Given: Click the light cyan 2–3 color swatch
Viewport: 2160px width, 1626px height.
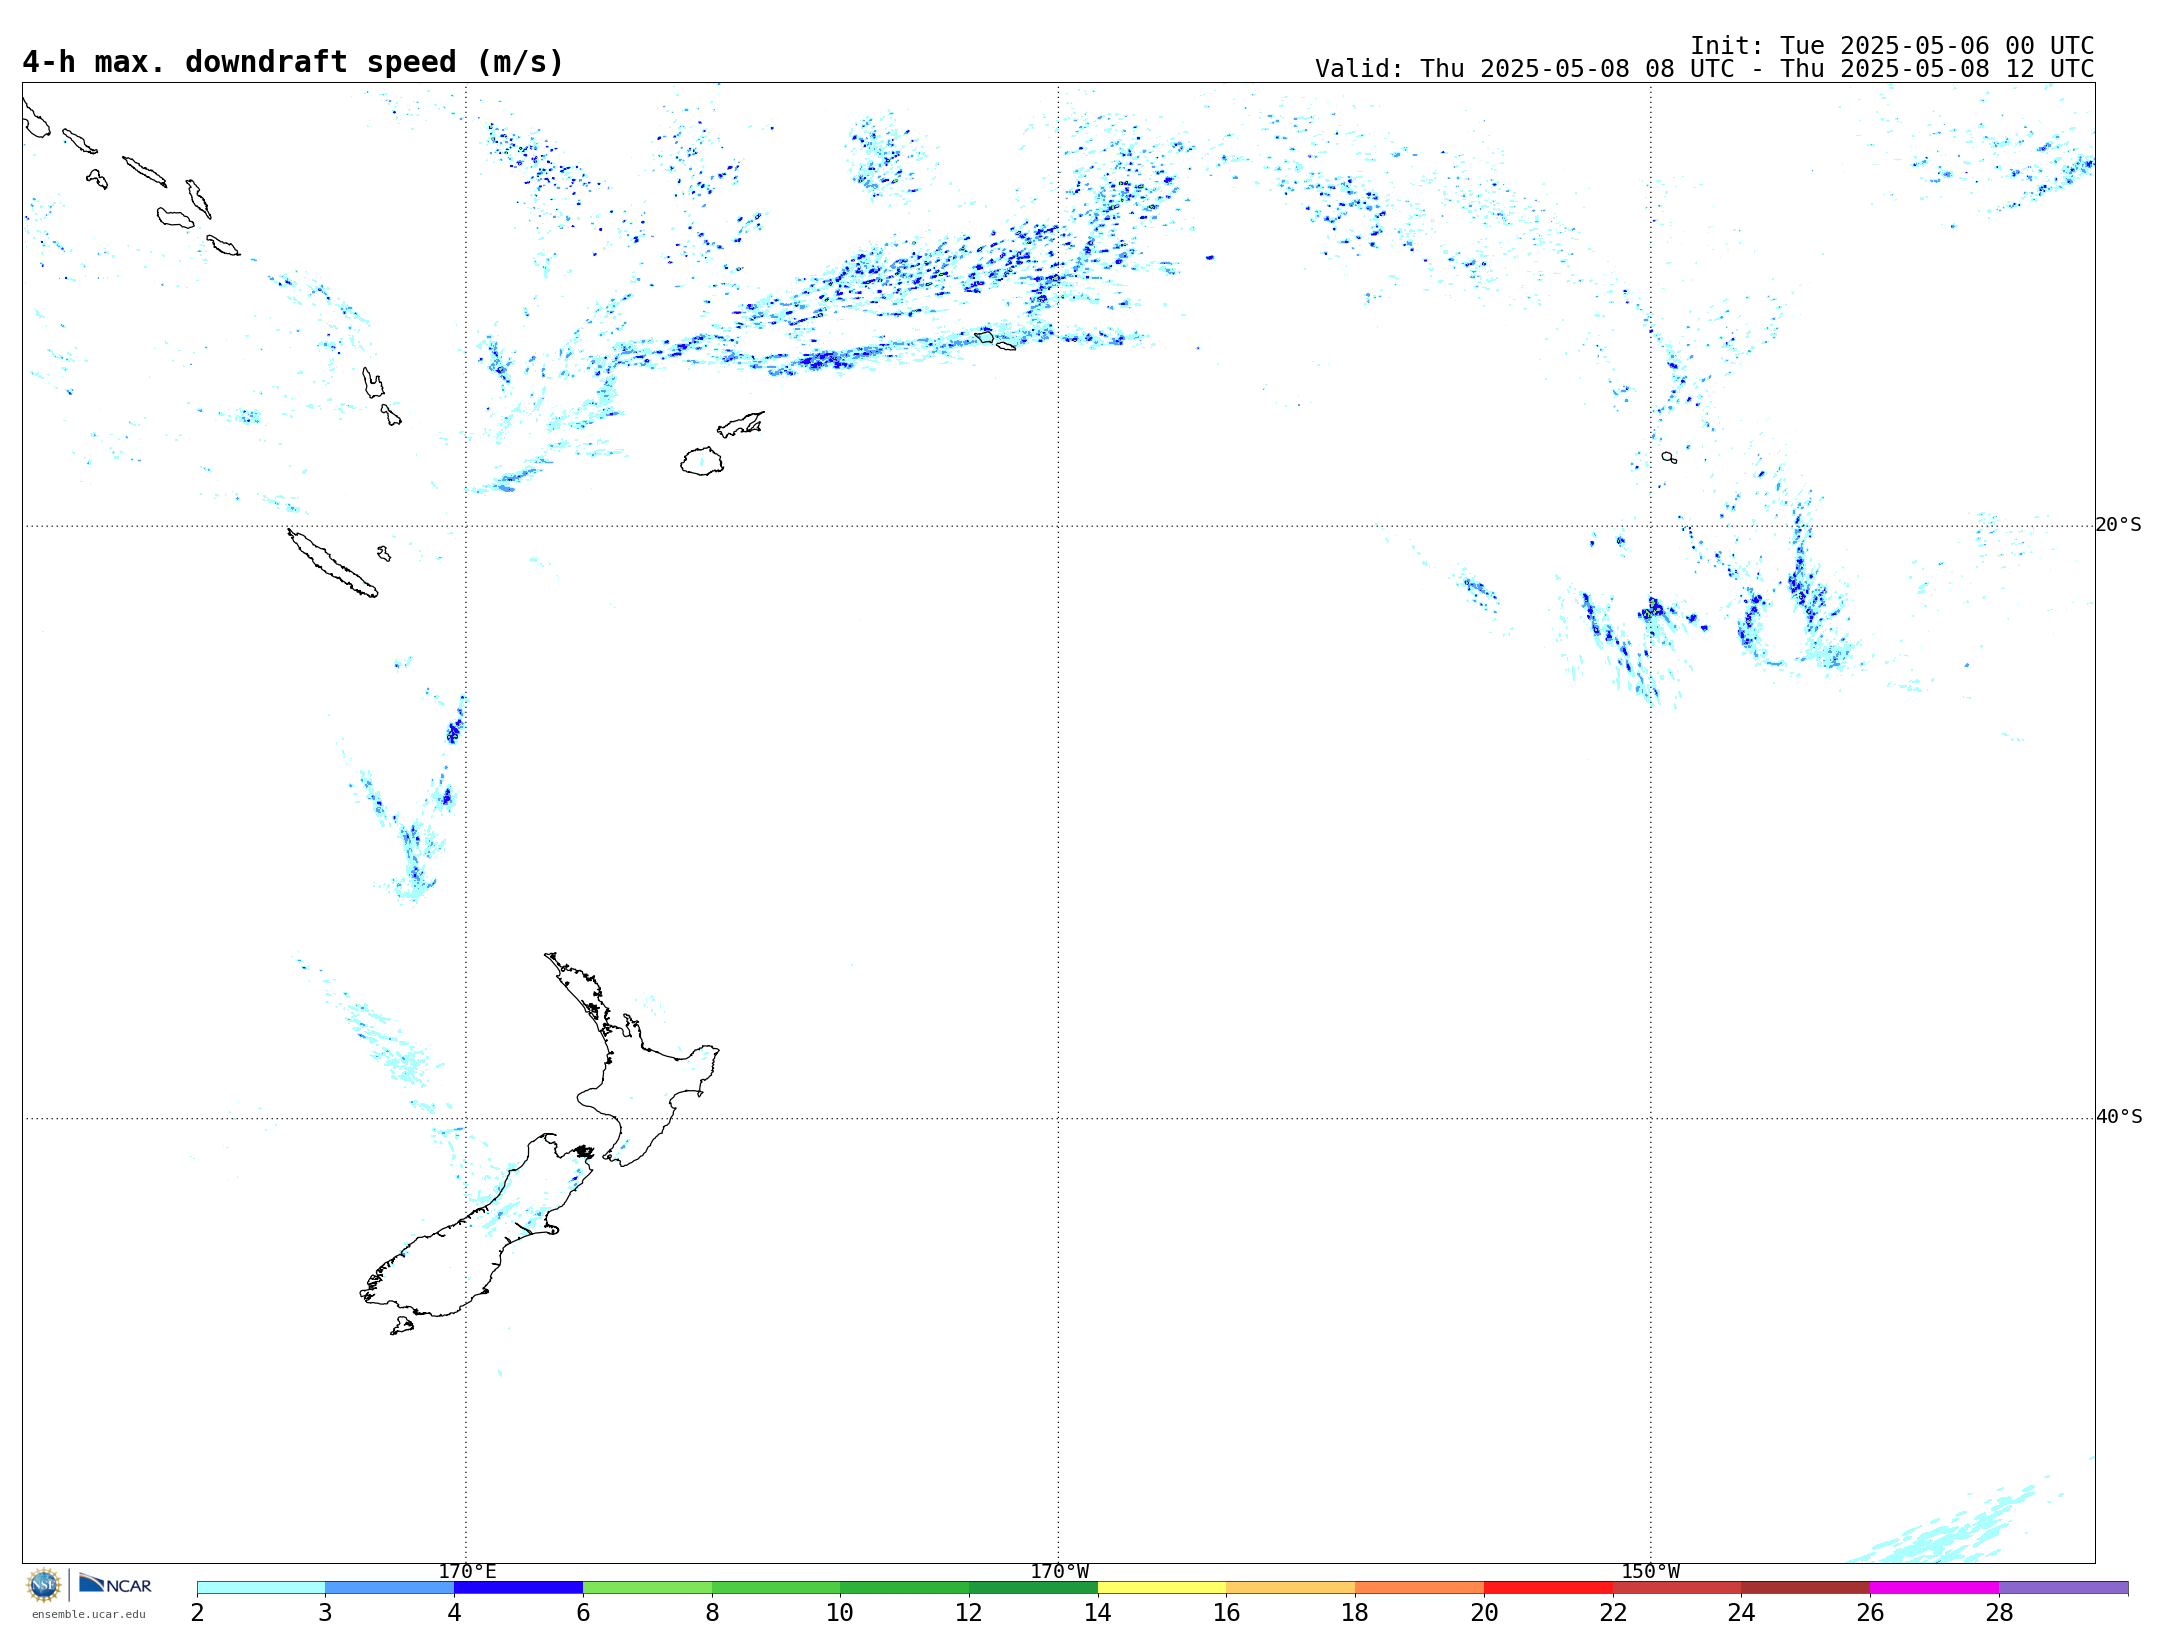Looking at the screenshot, I should point(261,1587).
